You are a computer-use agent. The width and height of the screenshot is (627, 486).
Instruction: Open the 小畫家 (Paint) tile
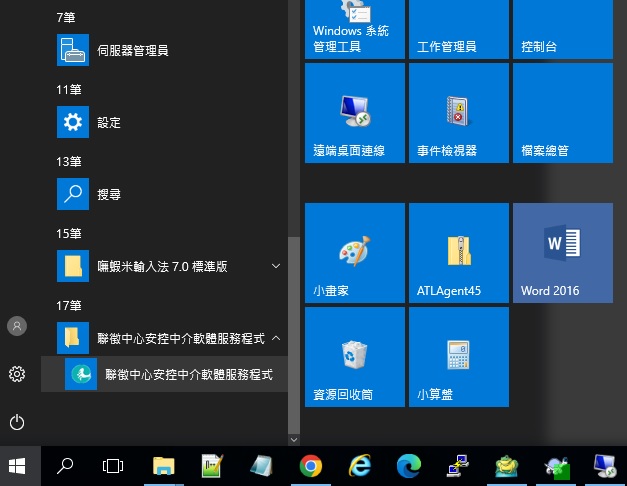tap(354, 254)
